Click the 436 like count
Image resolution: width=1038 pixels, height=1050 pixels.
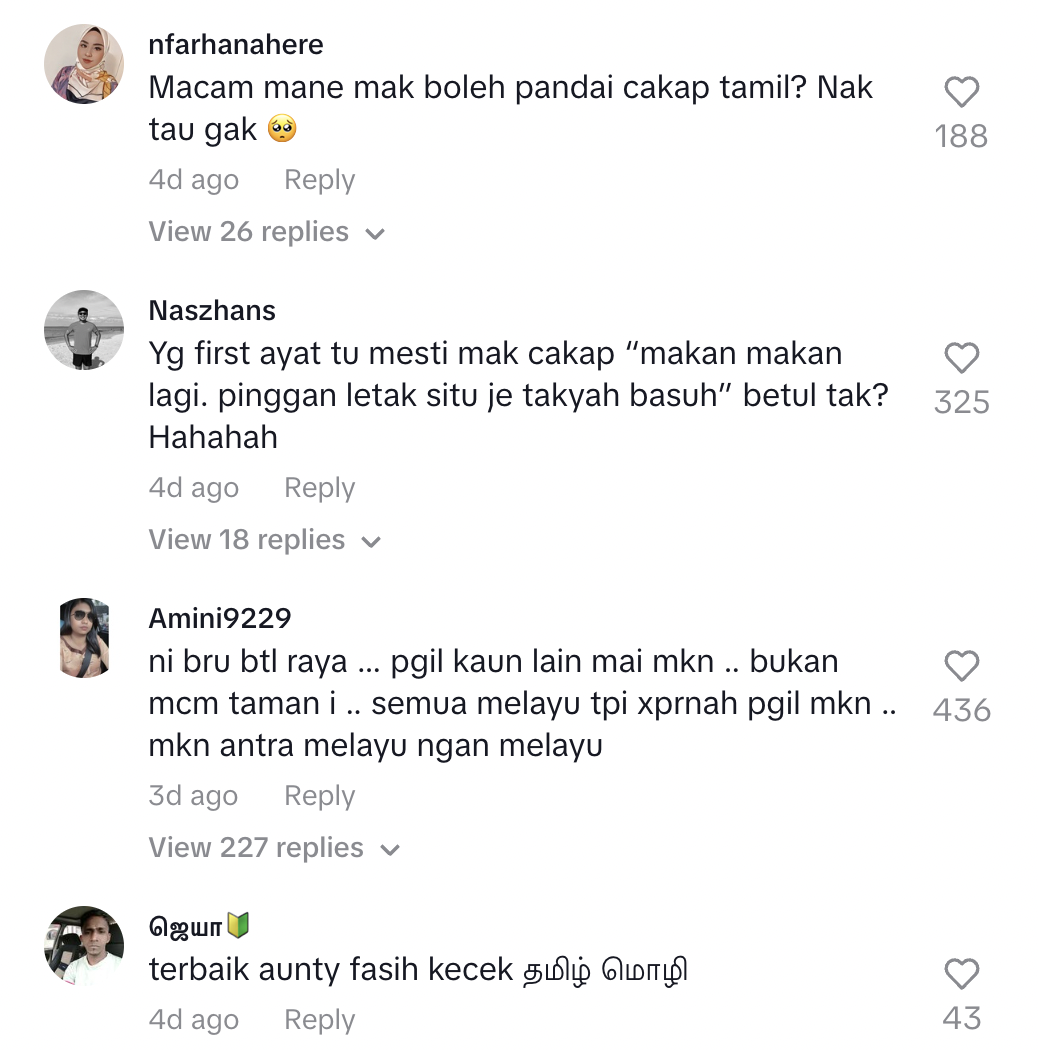click(961, 711)
